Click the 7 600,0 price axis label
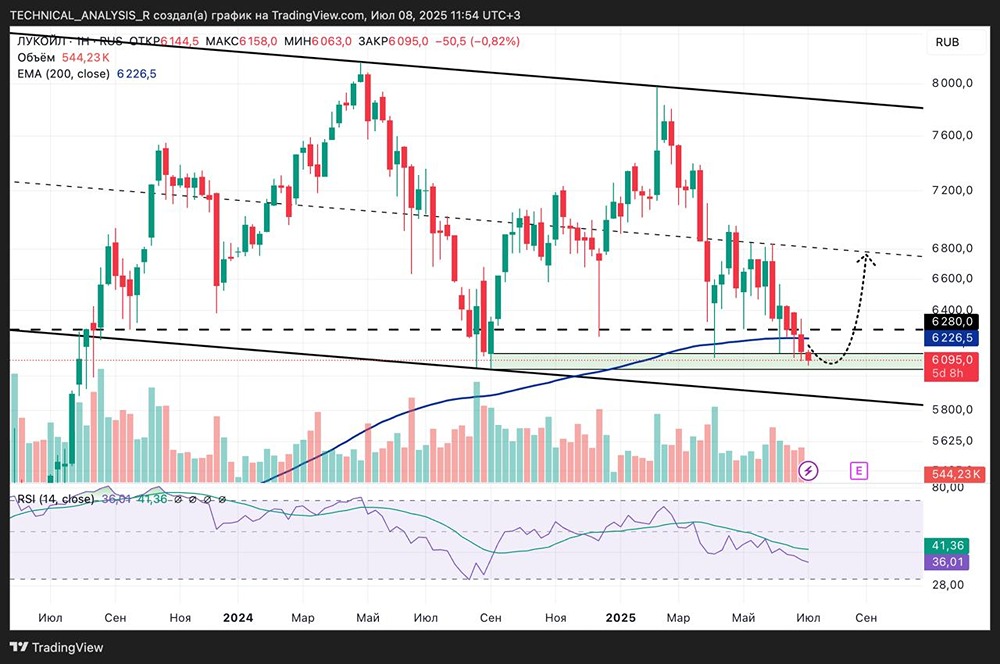 952,135
